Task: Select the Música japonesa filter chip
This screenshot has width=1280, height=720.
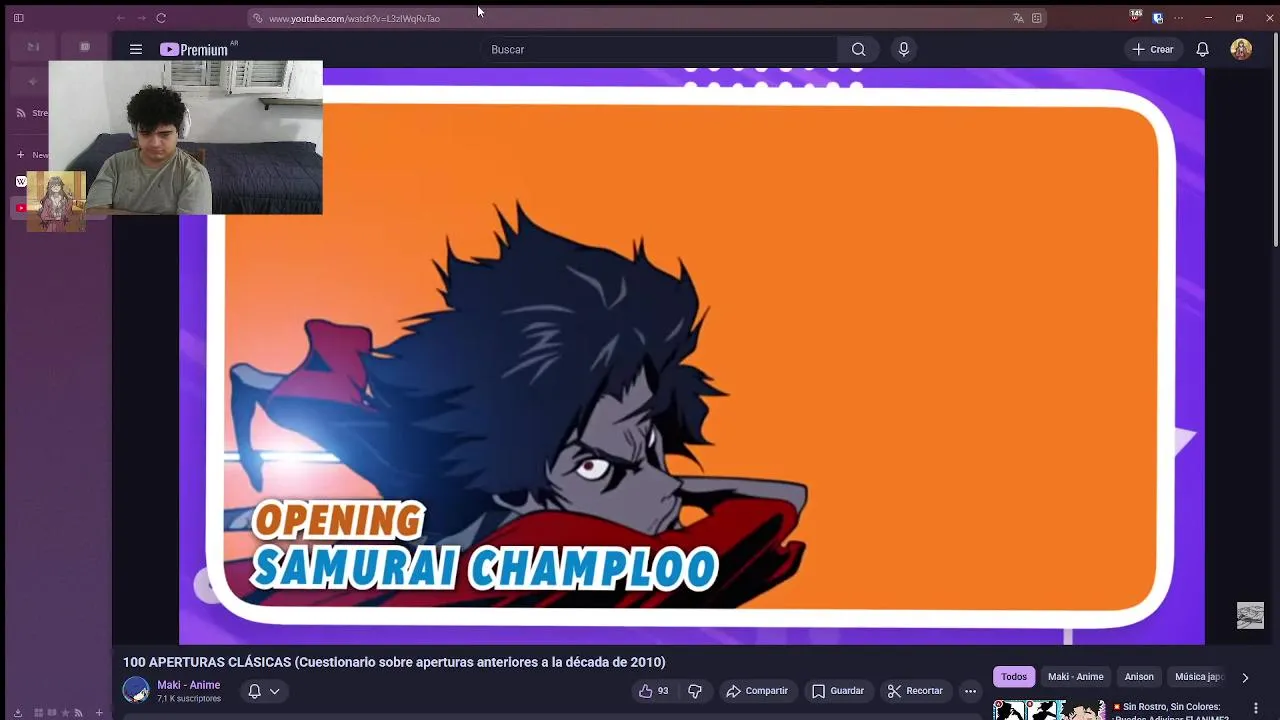Action: point(1199,677)
